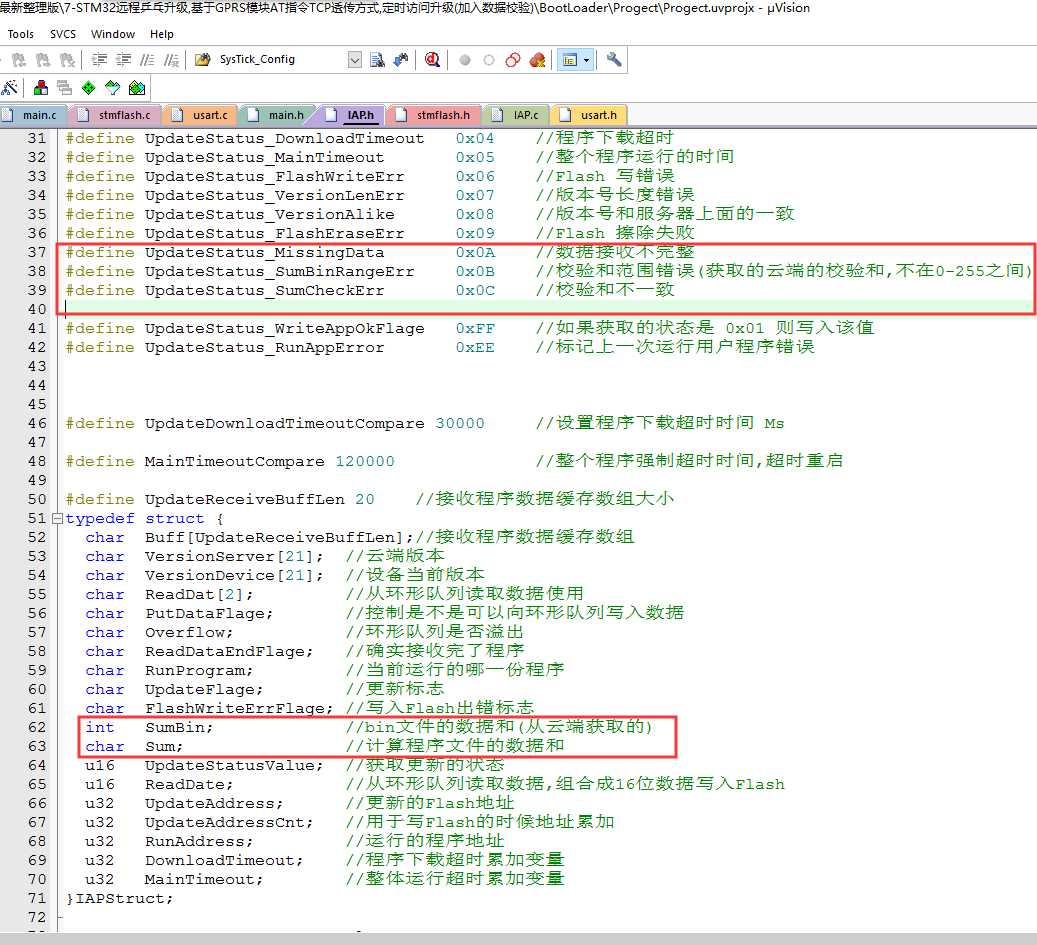Insert breakpoint gray dot icon
The image size is (1037, 945).
(465, 60)
